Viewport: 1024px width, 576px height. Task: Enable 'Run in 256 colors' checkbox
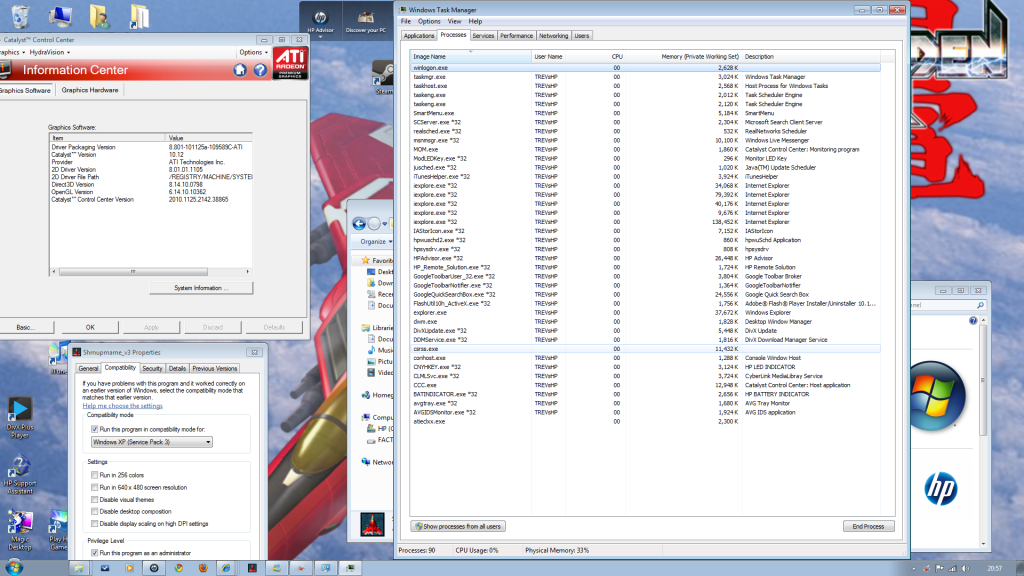pos(95,475)
